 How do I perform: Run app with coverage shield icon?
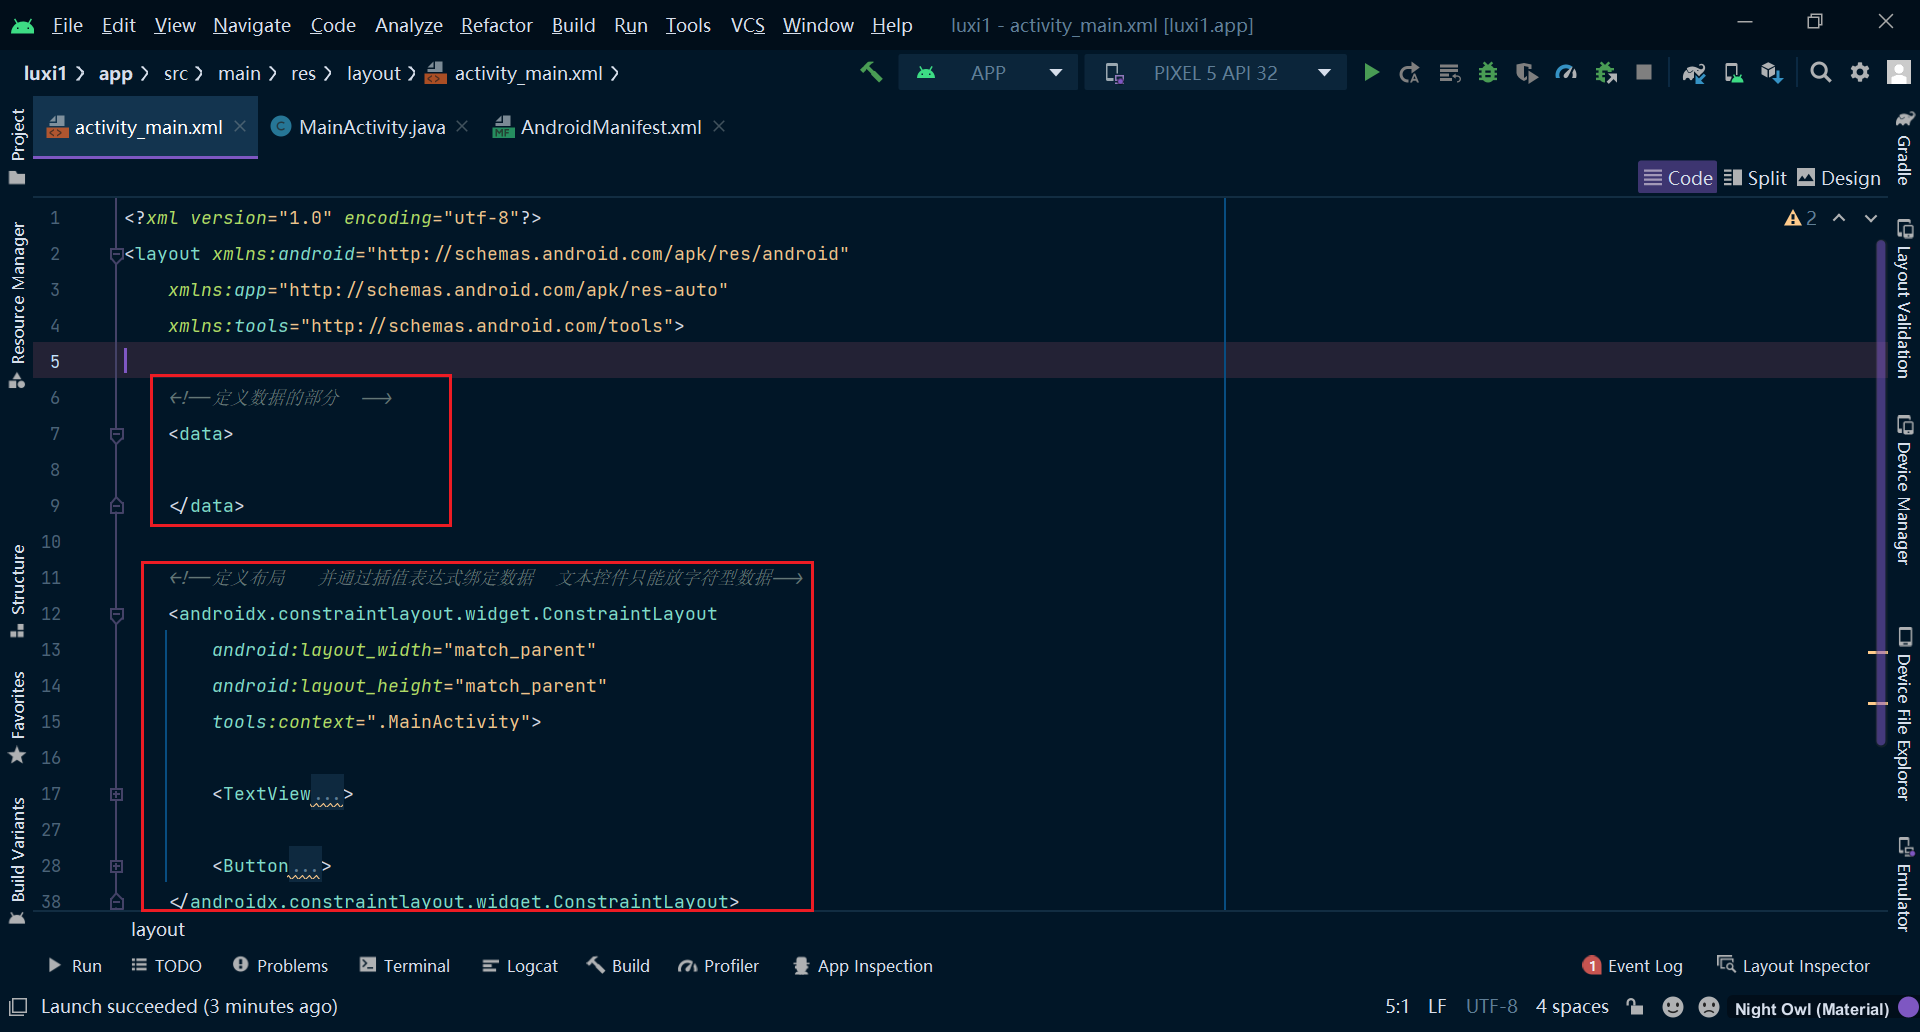coord(1527,72)
